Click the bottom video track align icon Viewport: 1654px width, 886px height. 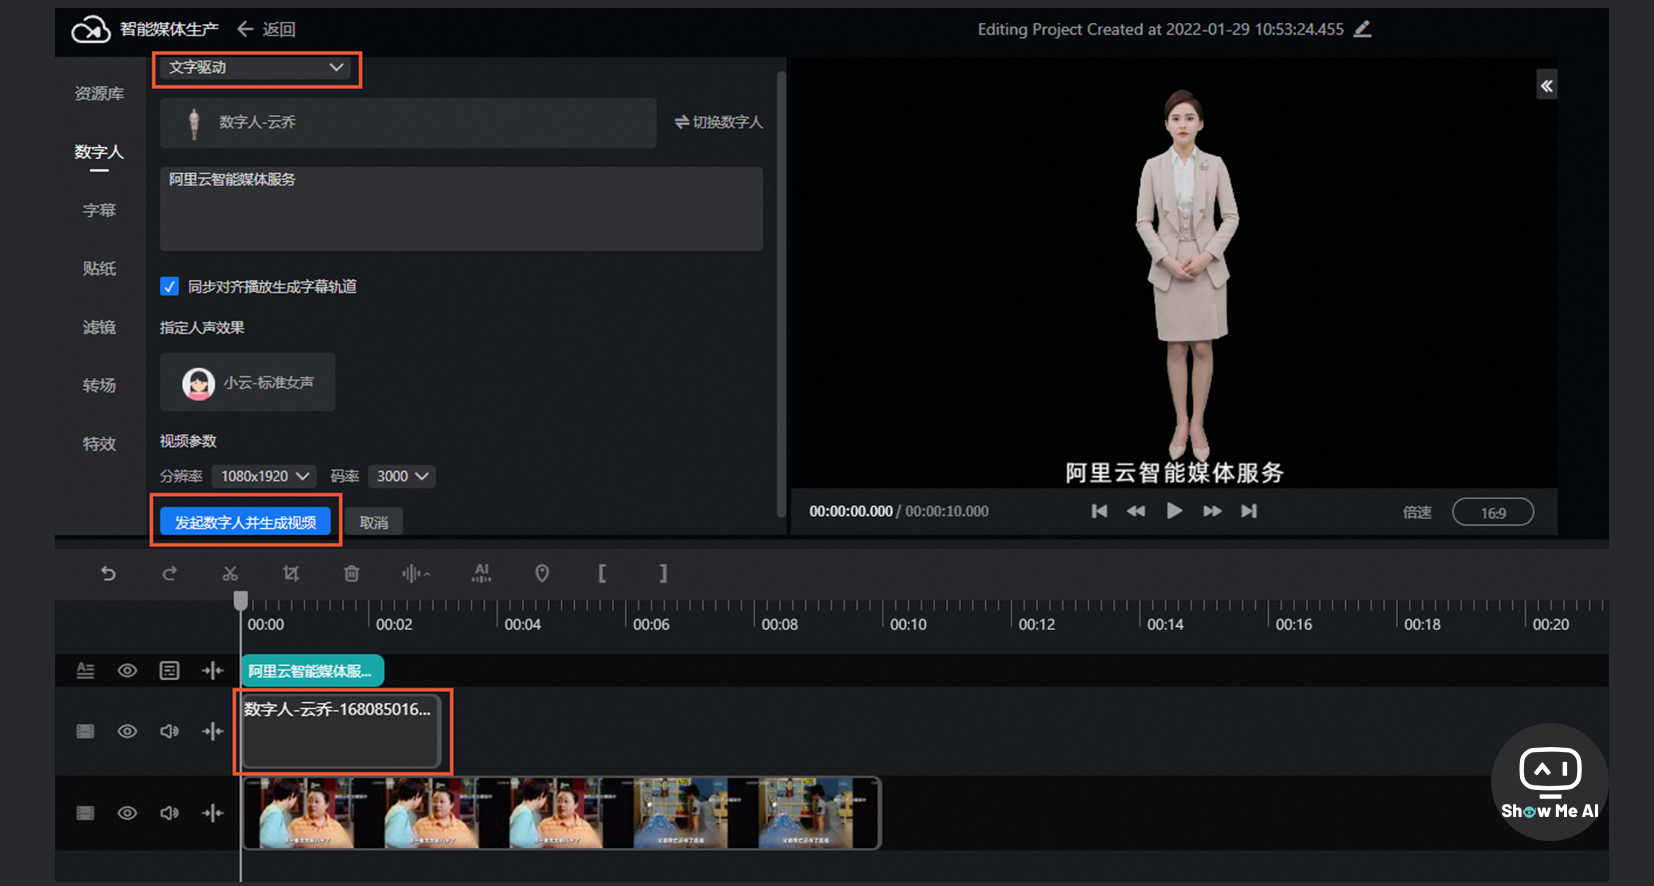click(212, 813)
